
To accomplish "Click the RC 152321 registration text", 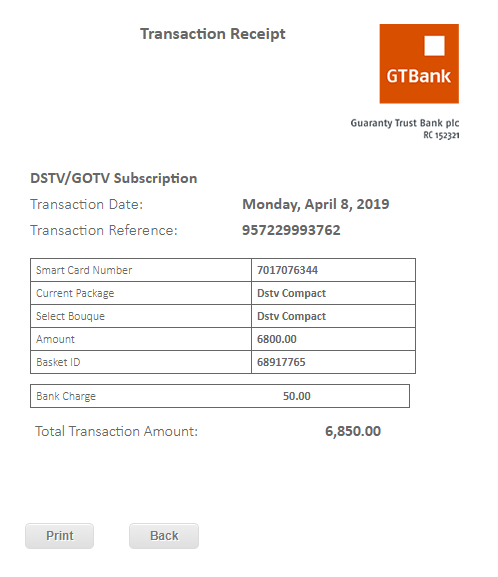I will (441, 135).
